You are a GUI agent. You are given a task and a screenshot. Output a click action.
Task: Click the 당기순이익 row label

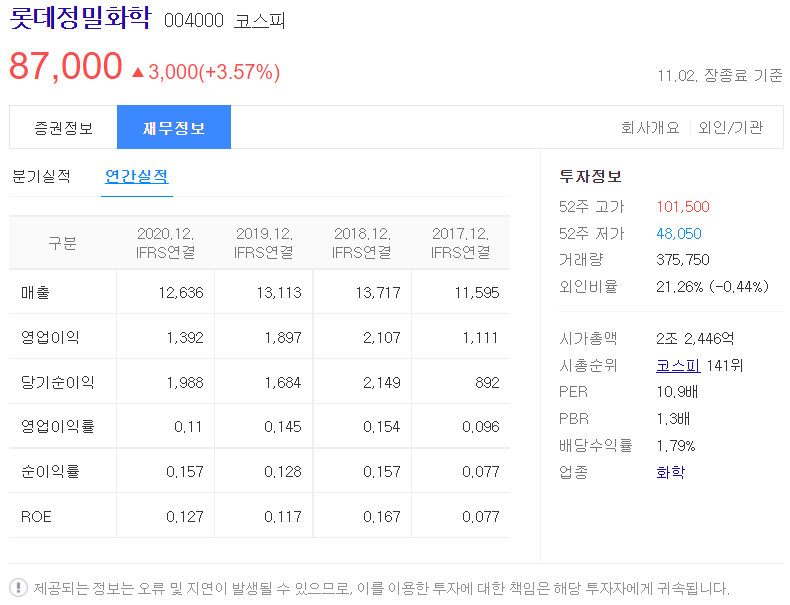pyautogui.click(x=57, y=382)
